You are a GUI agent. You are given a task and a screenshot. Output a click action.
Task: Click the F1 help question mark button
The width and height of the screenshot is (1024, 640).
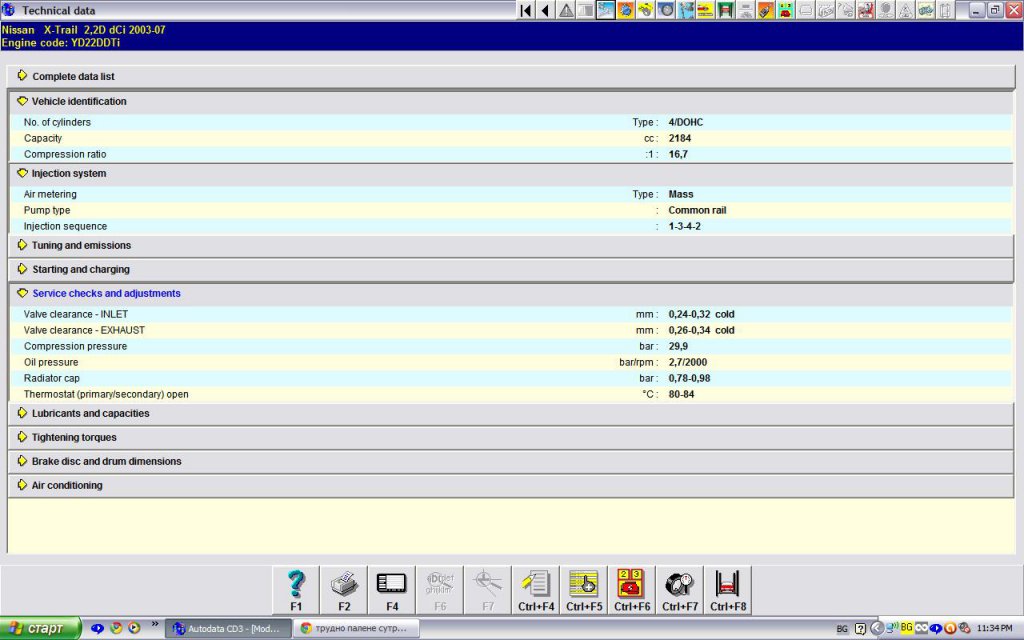coord(296,590)
